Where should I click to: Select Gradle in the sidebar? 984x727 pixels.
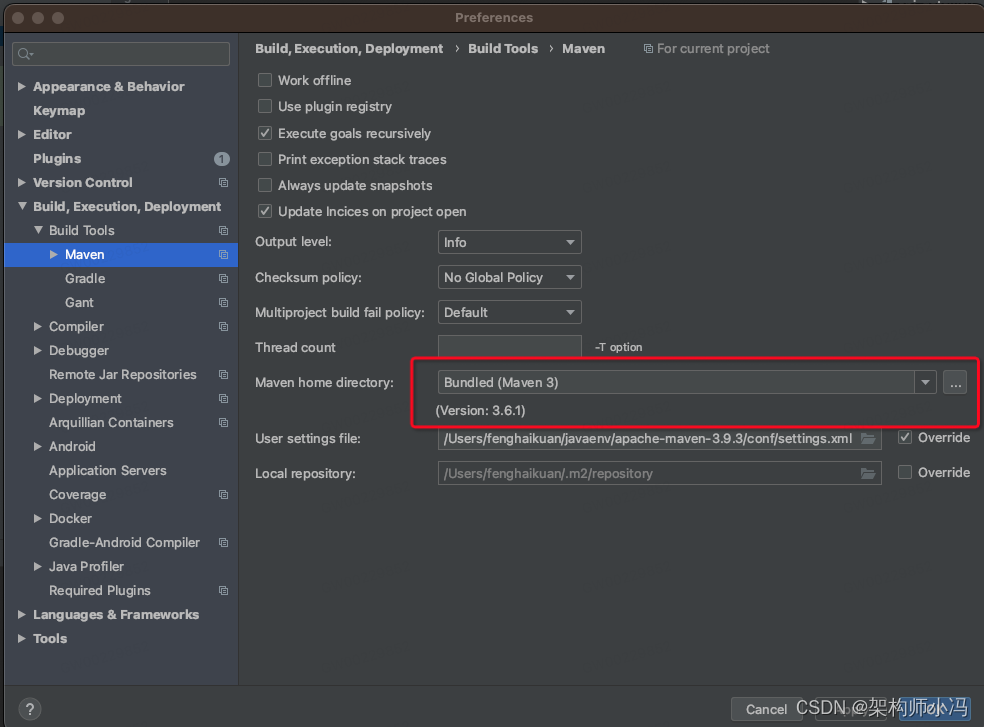pos(85,278)
